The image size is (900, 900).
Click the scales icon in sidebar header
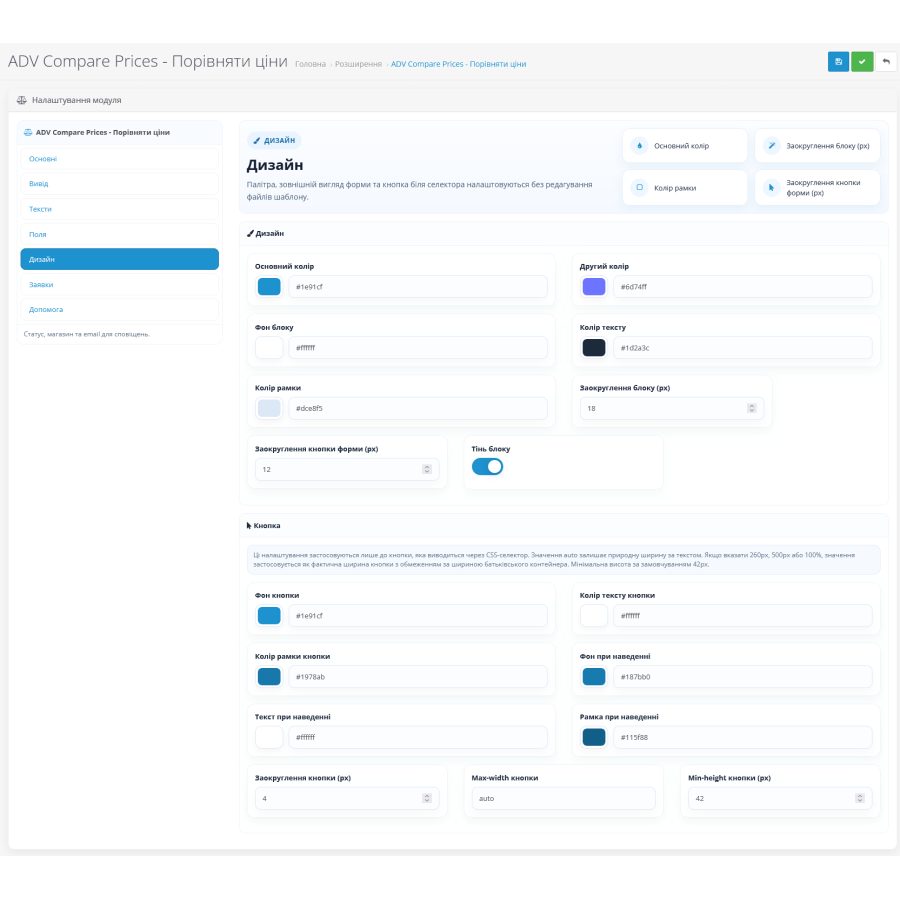tap(28, 132)
